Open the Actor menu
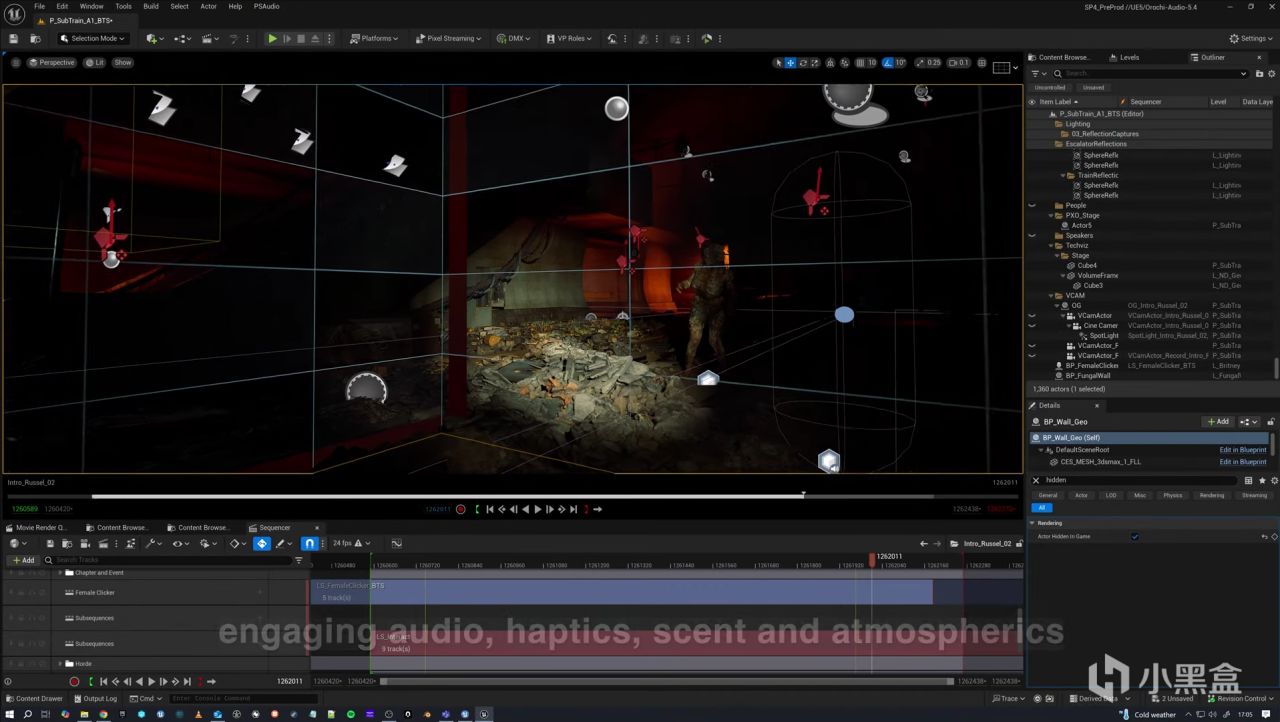 (x=208, y=6)
